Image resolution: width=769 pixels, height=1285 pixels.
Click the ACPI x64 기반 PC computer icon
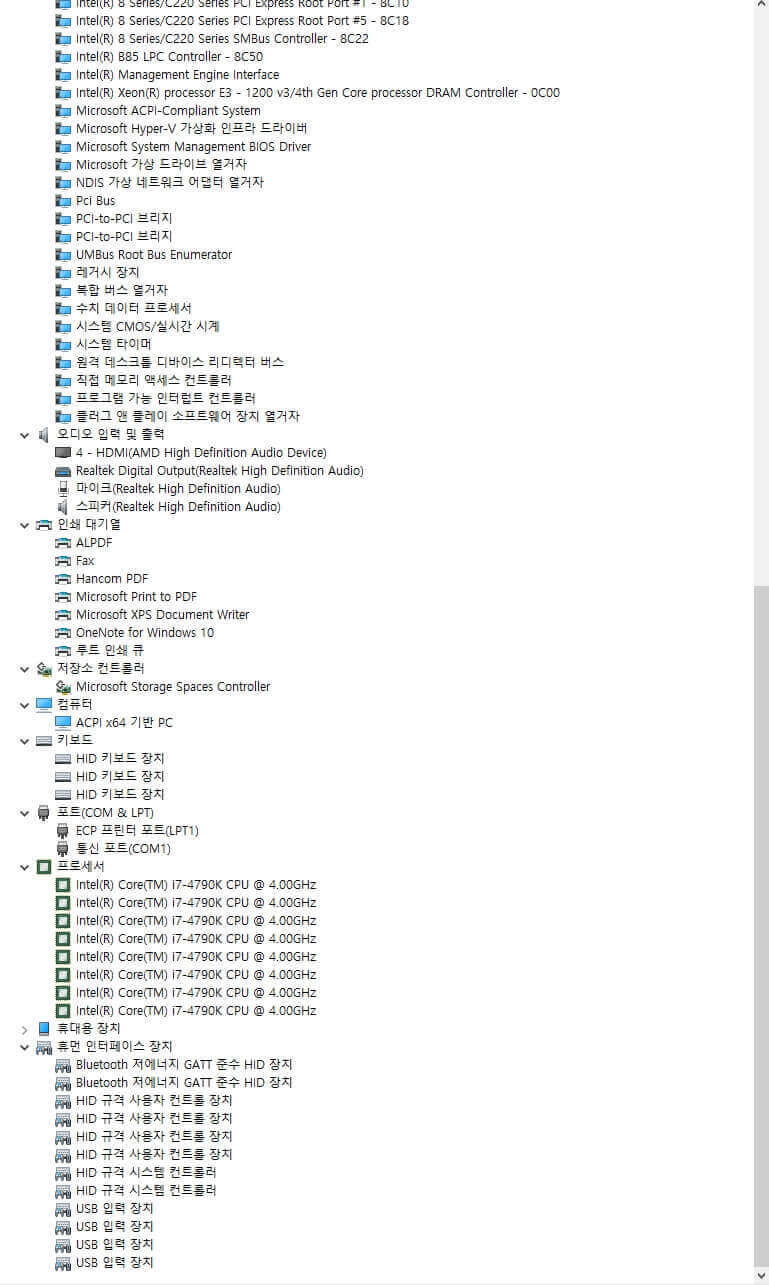click(x=63, y=722)
